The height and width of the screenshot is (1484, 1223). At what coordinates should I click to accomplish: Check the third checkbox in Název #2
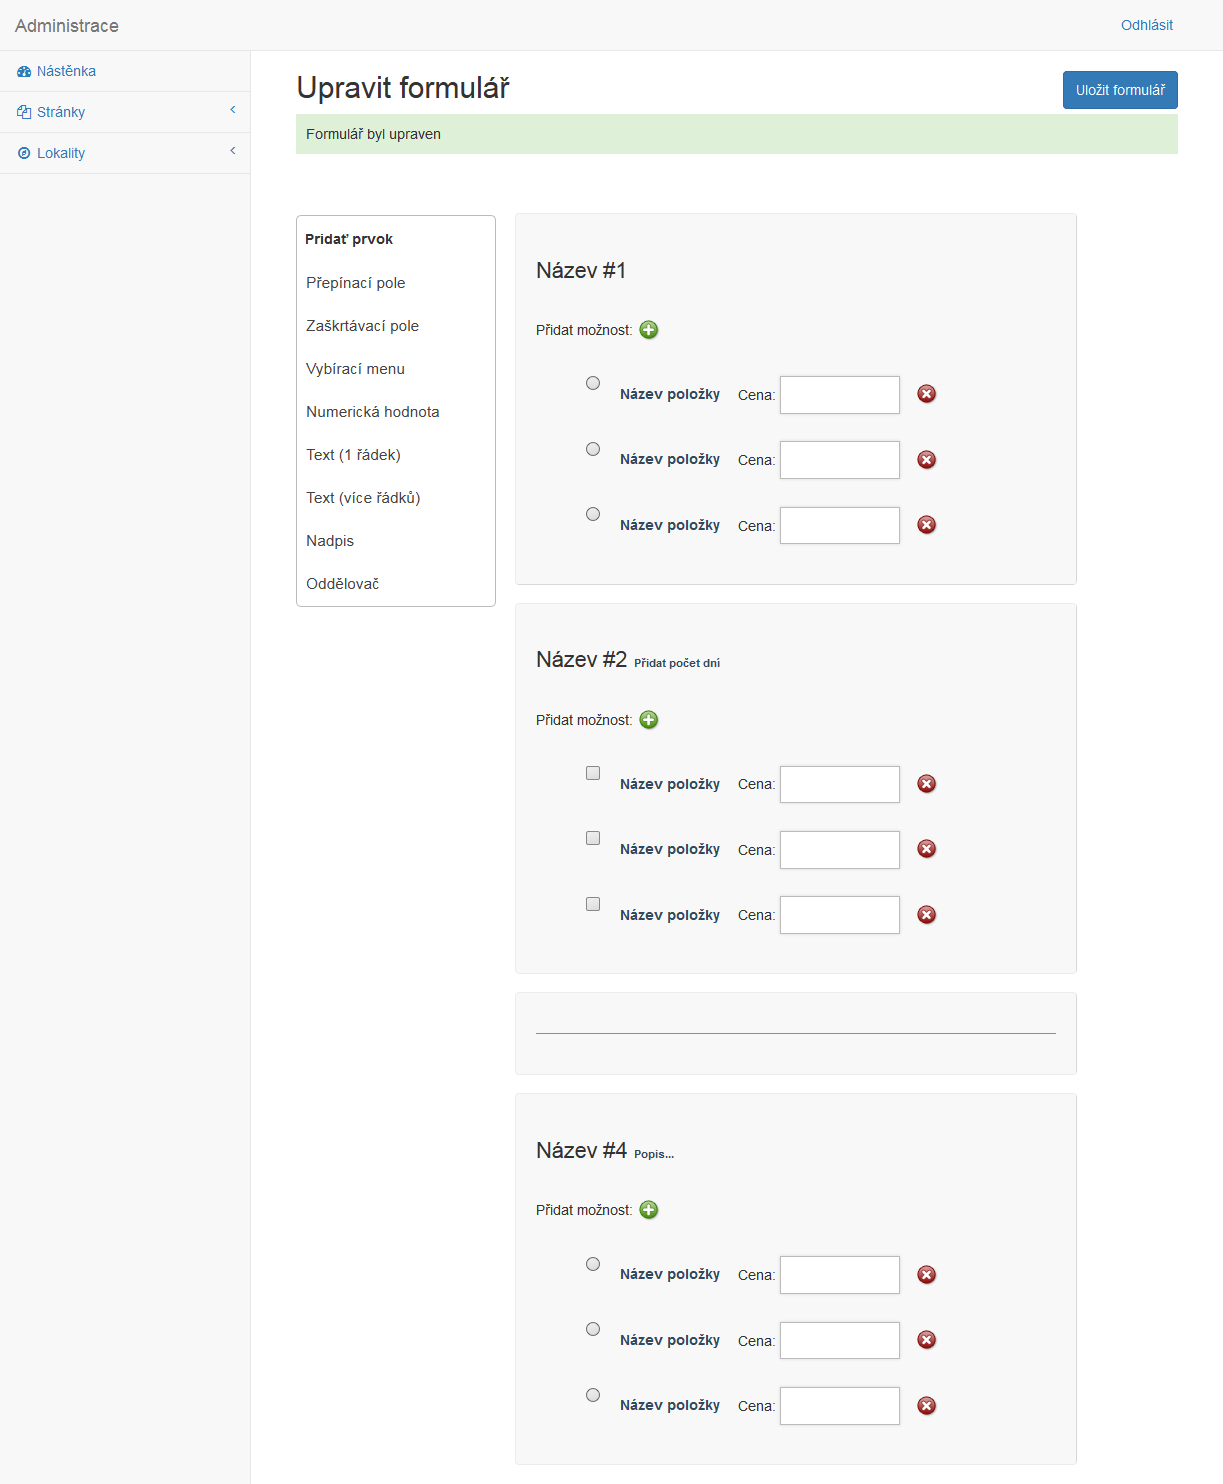[593, 904]
